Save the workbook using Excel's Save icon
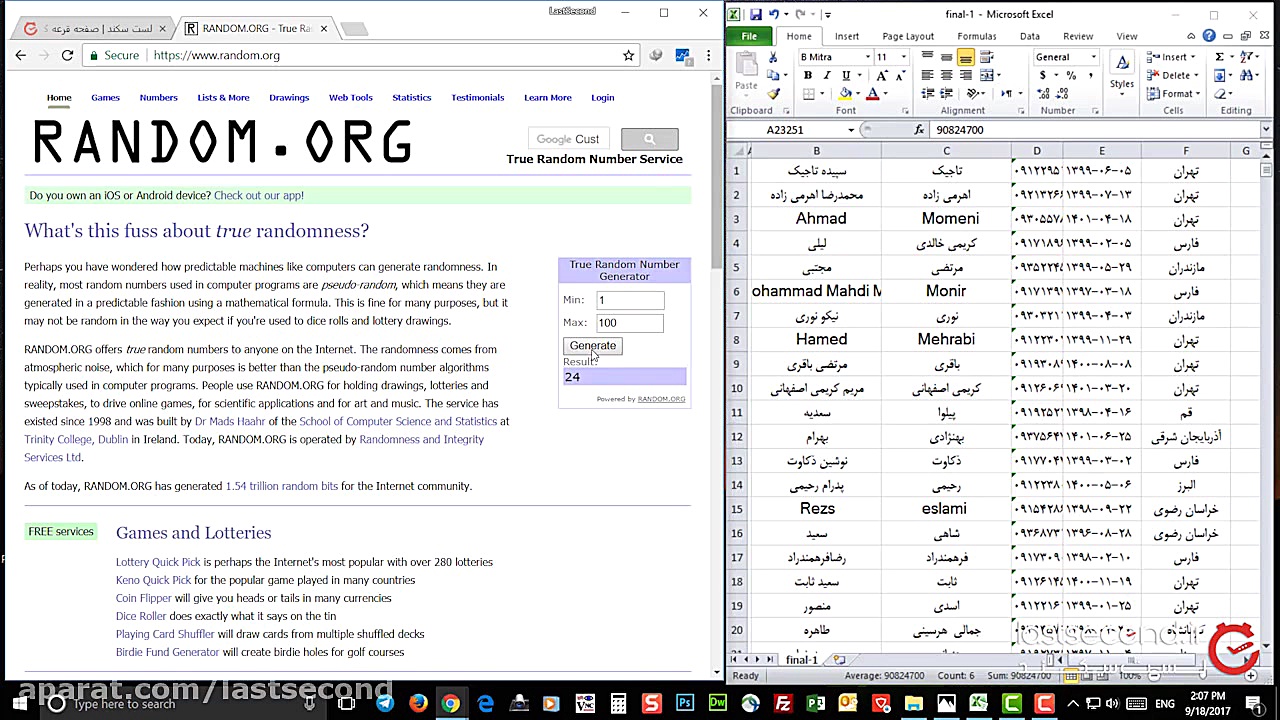The height and width of the screenshot is (720, 1280). point(755,15)
